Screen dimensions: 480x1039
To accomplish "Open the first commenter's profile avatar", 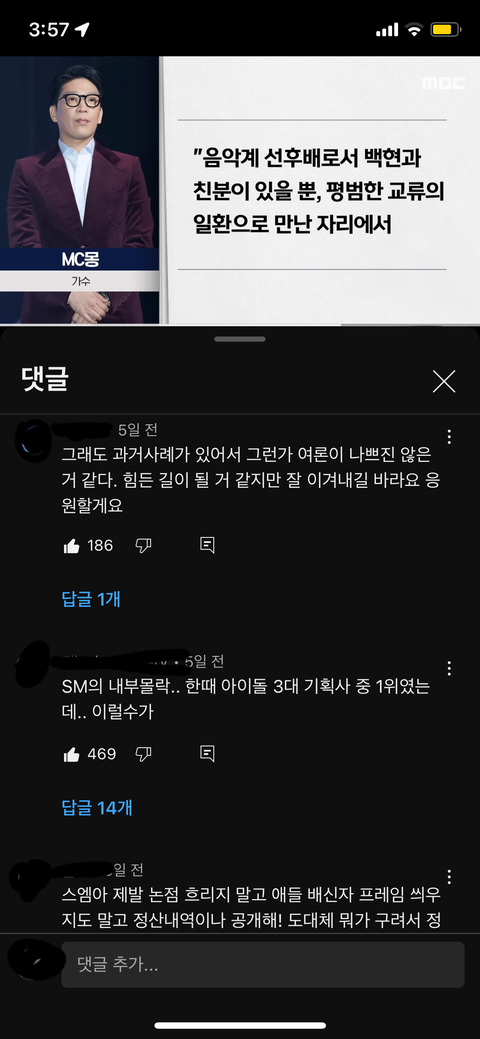I will [x=32, y=439].
